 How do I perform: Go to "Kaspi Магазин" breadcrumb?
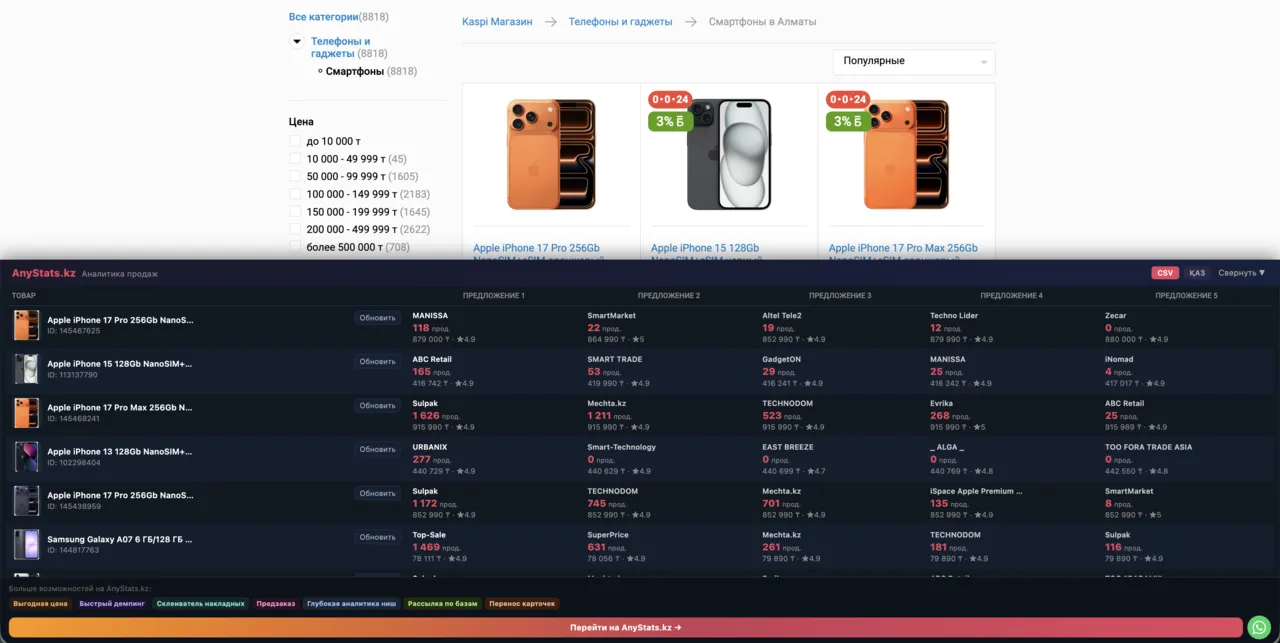coord(497,21)
